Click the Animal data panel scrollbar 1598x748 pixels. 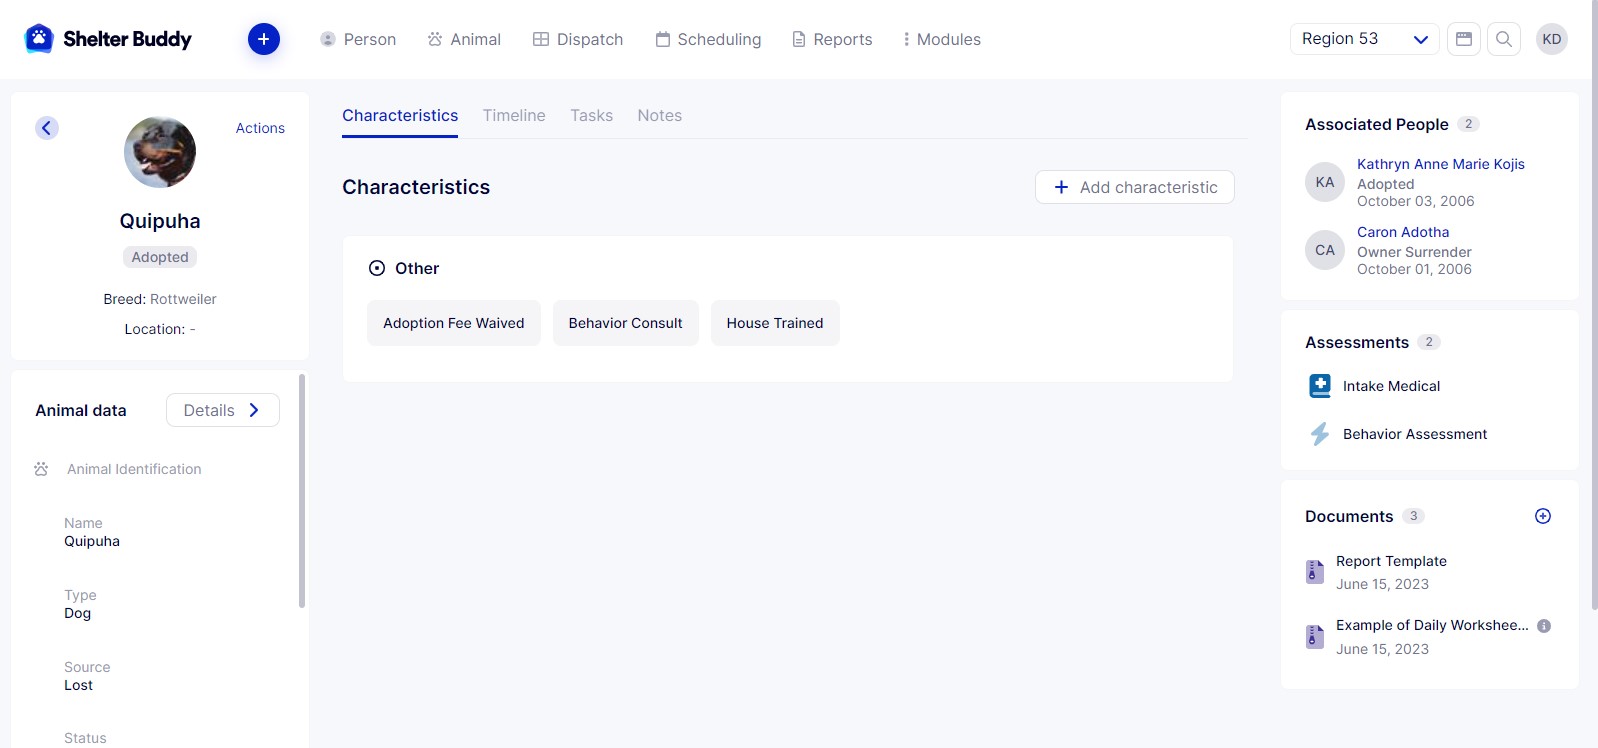coord(302,491)
